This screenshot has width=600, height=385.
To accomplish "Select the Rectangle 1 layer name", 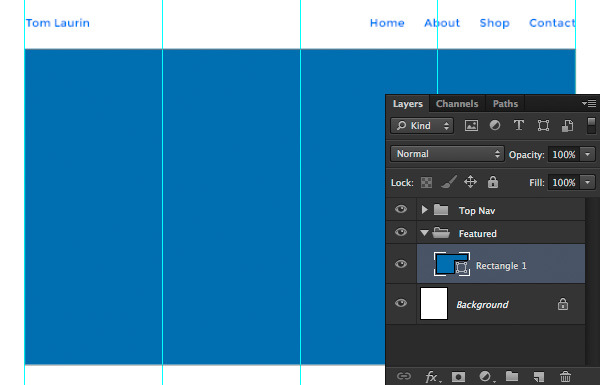I will click(x=501, y=266).
